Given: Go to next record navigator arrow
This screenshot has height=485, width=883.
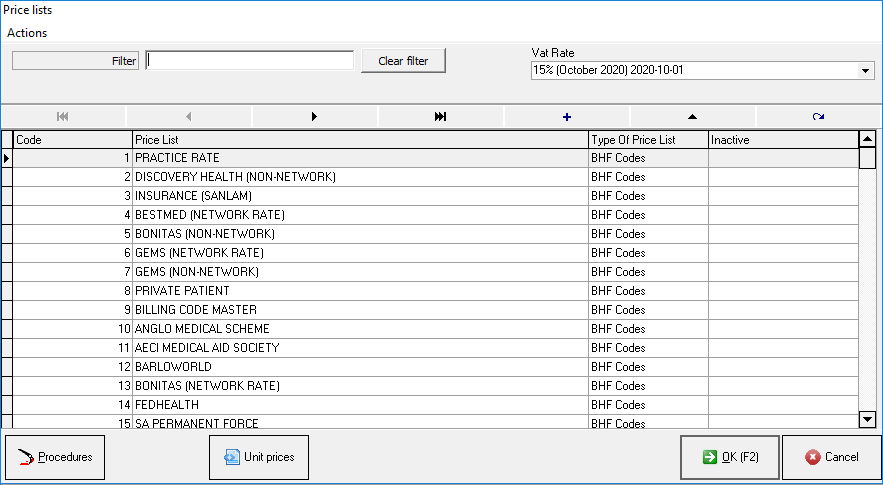Looking at the screenshot, I should tap(314, 117).
